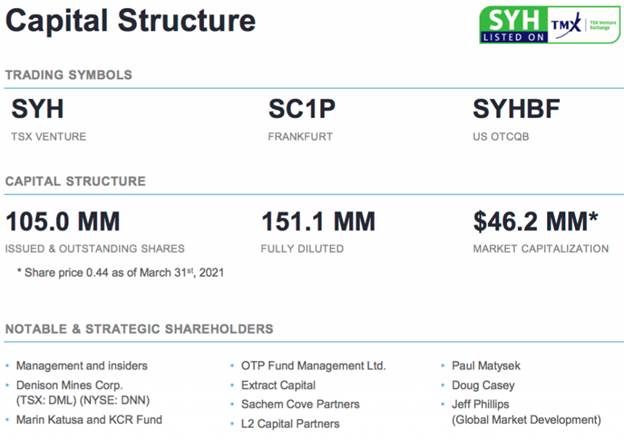Click the $46.2 MM market capitalization
The width and height of the screenshot is (624, 440).
535,221
